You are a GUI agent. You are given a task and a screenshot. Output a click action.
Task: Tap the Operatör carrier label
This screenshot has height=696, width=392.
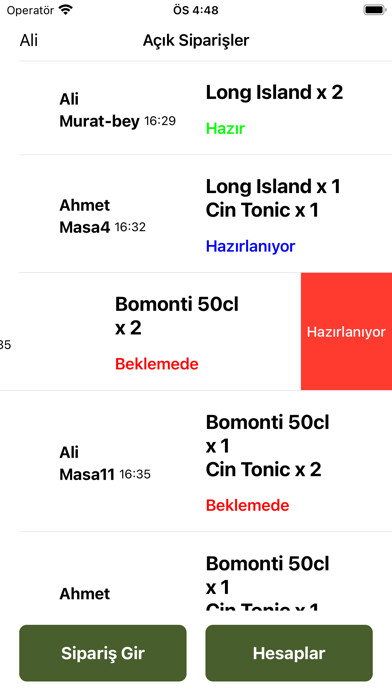tap(30, 10)
